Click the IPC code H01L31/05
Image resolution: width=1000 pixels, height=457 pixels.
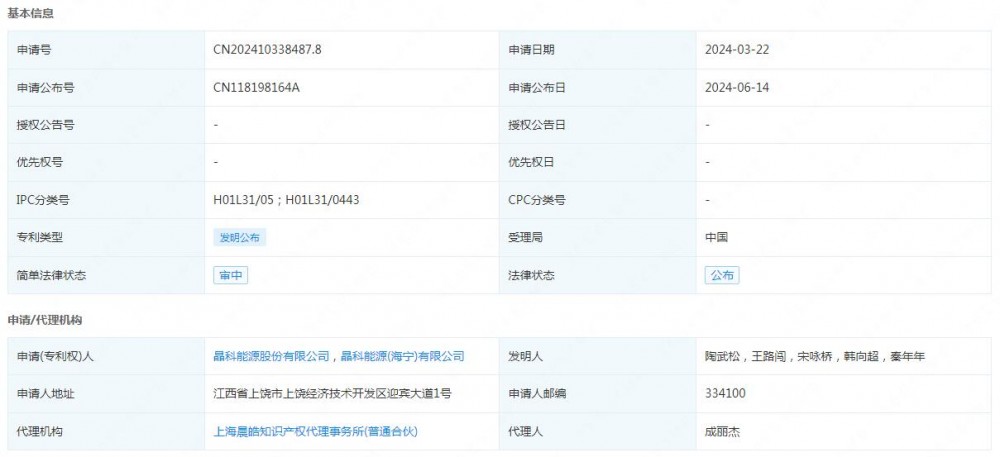click(x=244, y=200)
